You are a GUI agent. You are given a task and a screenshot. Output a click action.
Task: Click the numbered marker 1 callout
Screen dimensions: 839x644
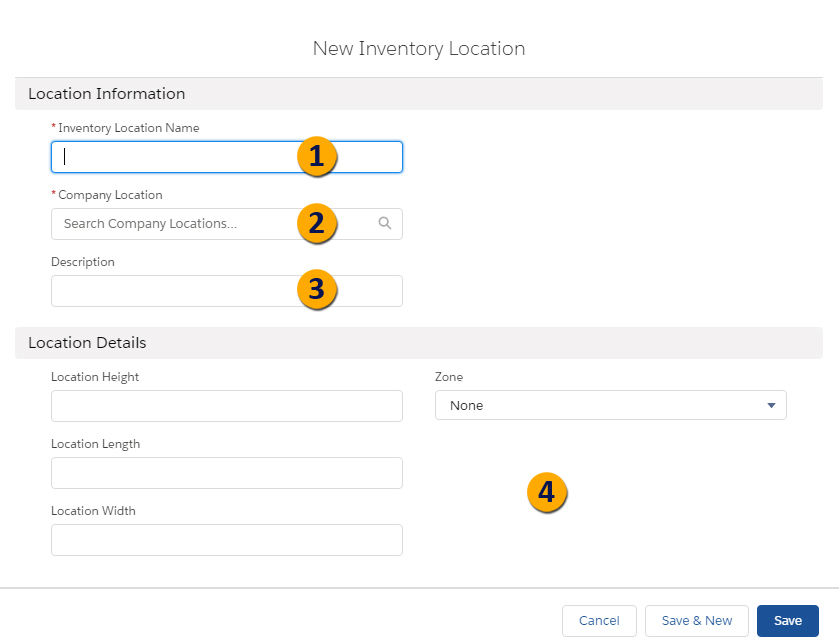click(316, 157)
